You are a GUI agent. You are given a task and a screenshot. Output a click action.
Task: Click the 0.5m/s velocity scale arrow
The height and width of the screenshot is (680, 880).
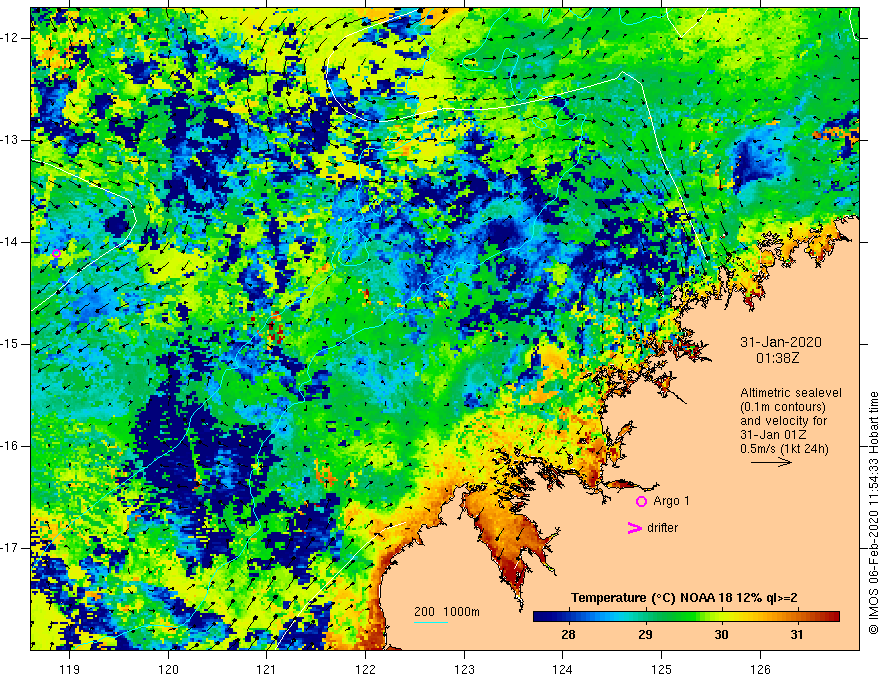pyautogui.click(x=771, y=462)
